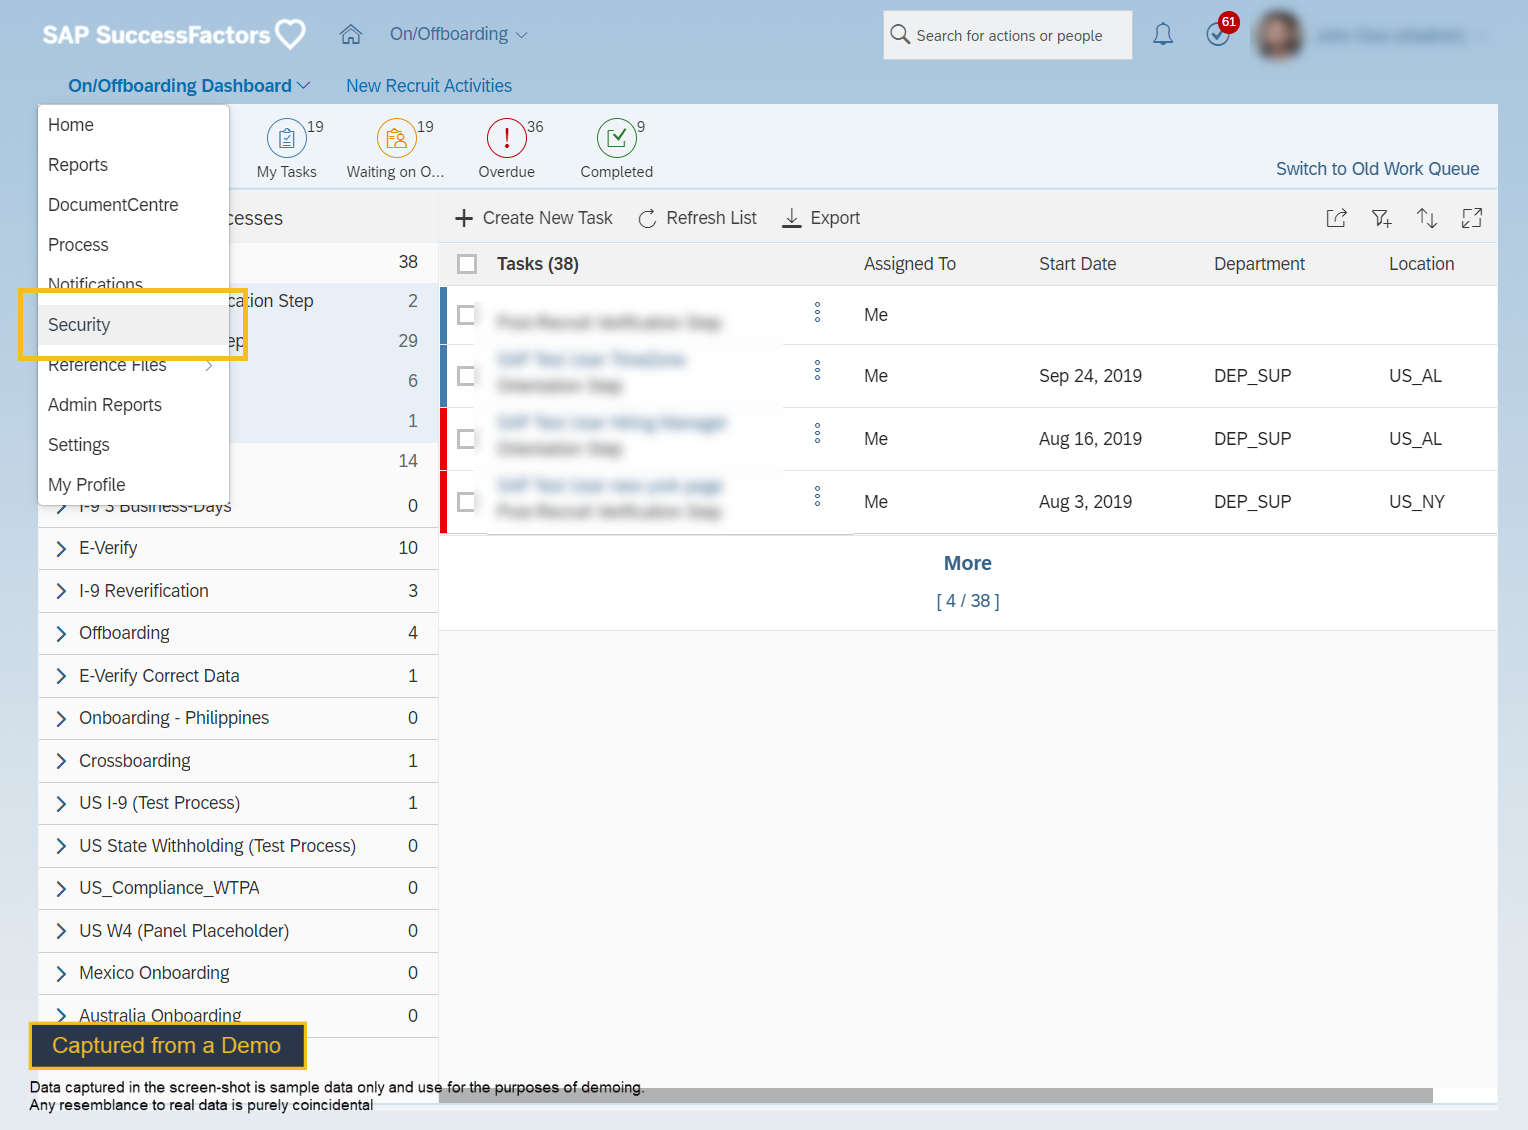Select all tasks checkbox in header
Viewport: 1528px width, 1130px height.
click(x=467, y=264)
